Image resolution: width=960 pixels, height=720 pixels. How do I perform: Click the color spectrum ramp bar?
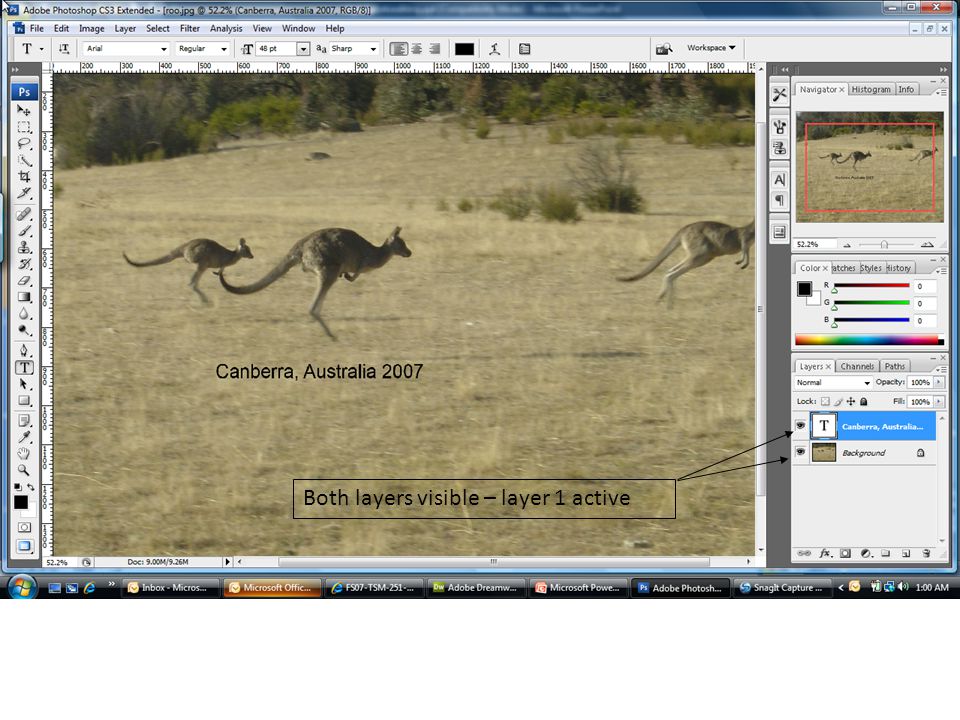click(x=869, y=340)
